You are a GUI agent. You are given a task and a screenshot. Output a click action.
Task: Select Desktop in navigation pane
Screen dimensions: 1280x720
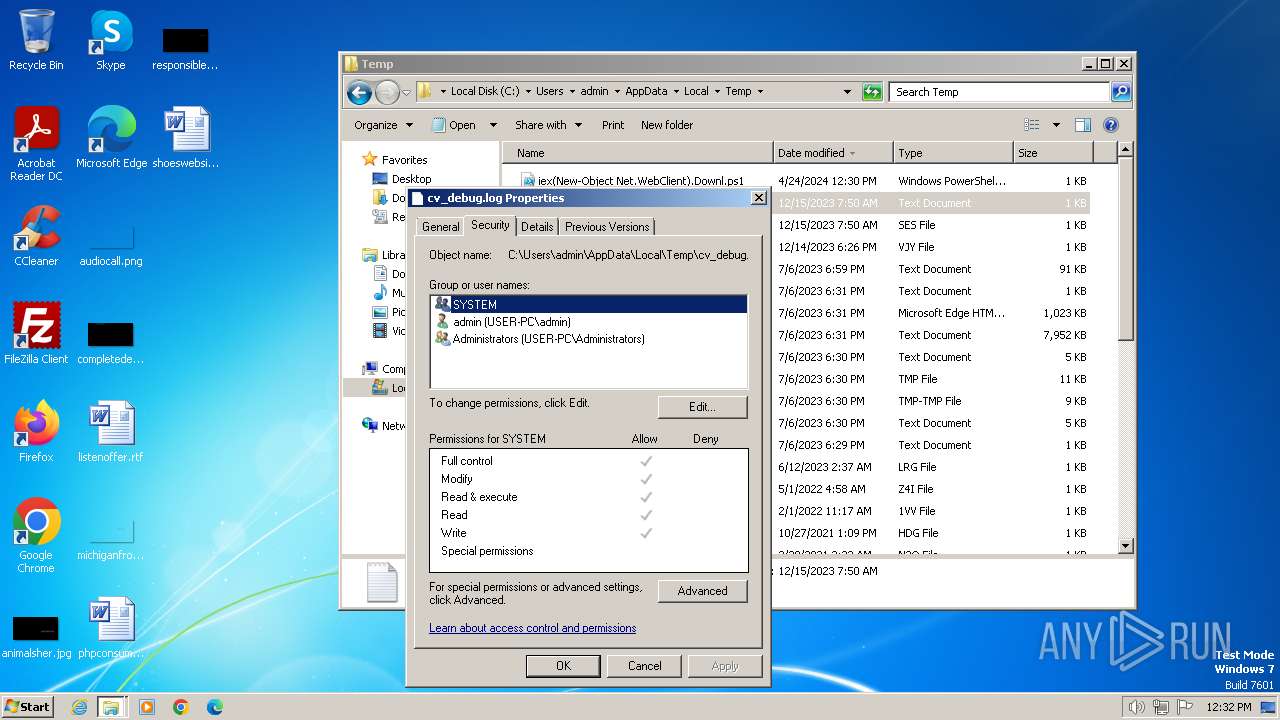(x=411, y=179)
